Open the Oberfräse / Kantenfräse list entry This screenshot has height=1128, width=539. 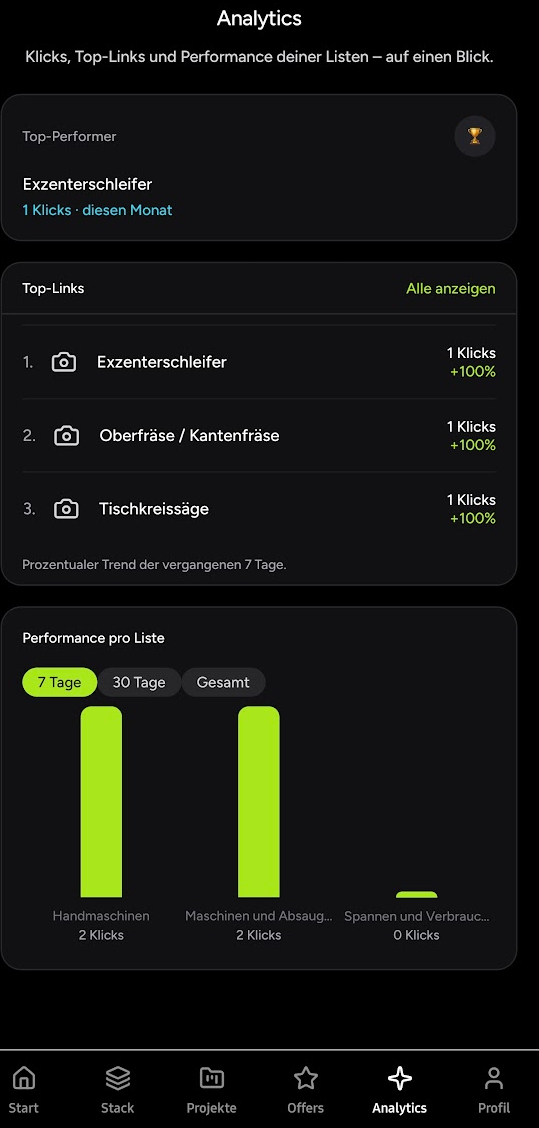pyautogui.click(x=259, y=436)
